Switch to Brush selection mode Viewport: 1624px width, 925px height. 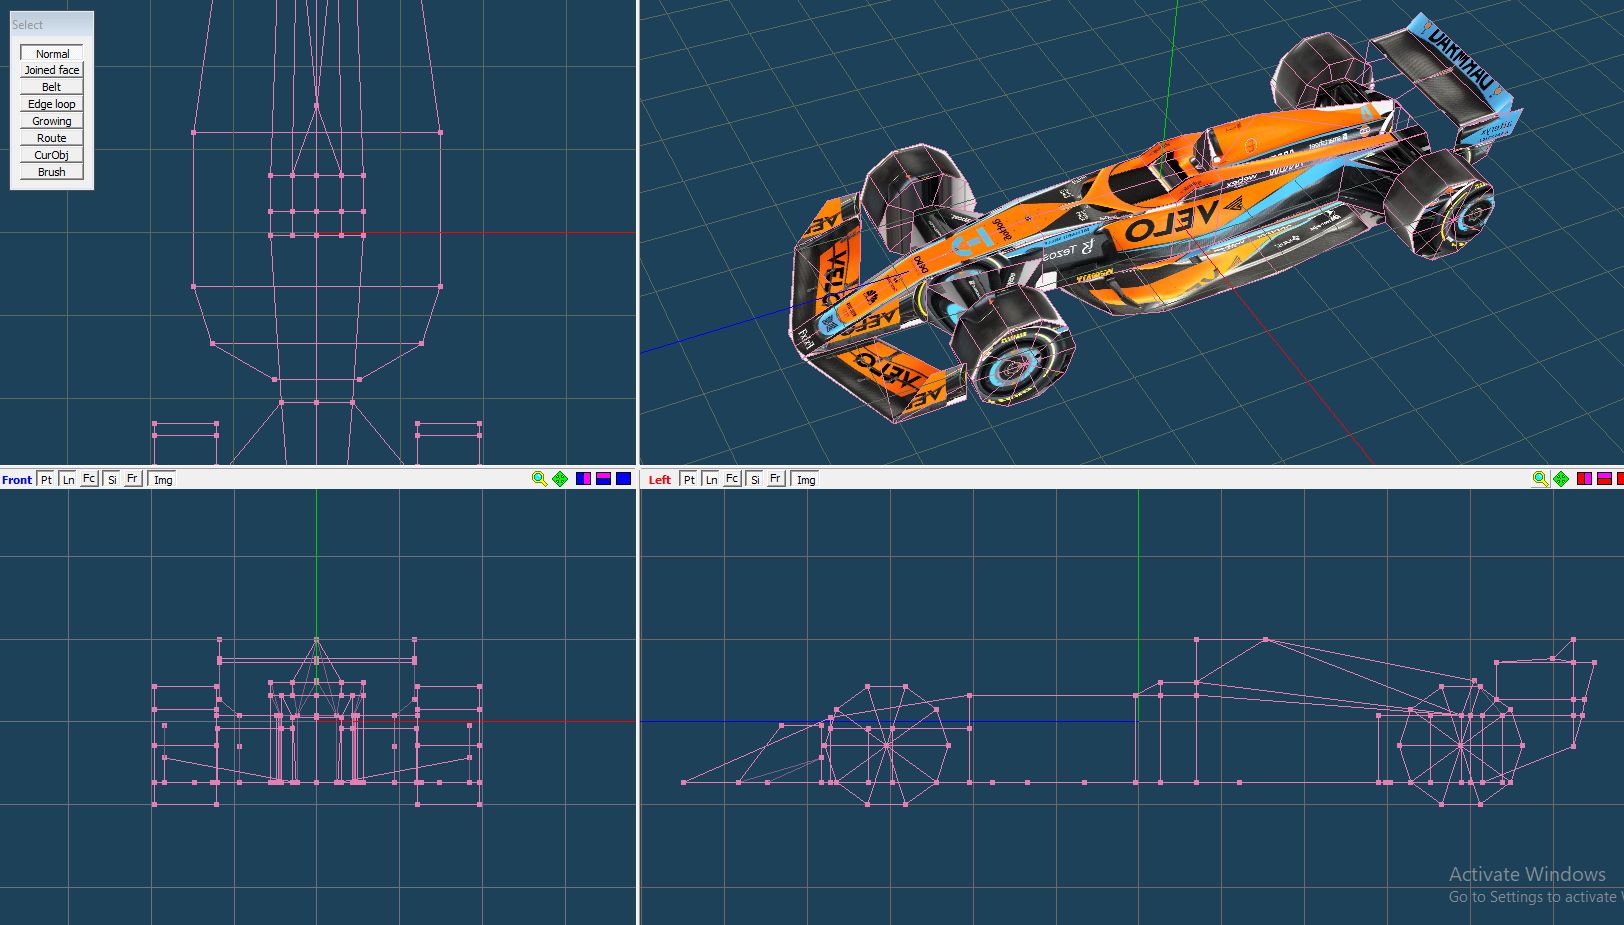tap(52, 172)
